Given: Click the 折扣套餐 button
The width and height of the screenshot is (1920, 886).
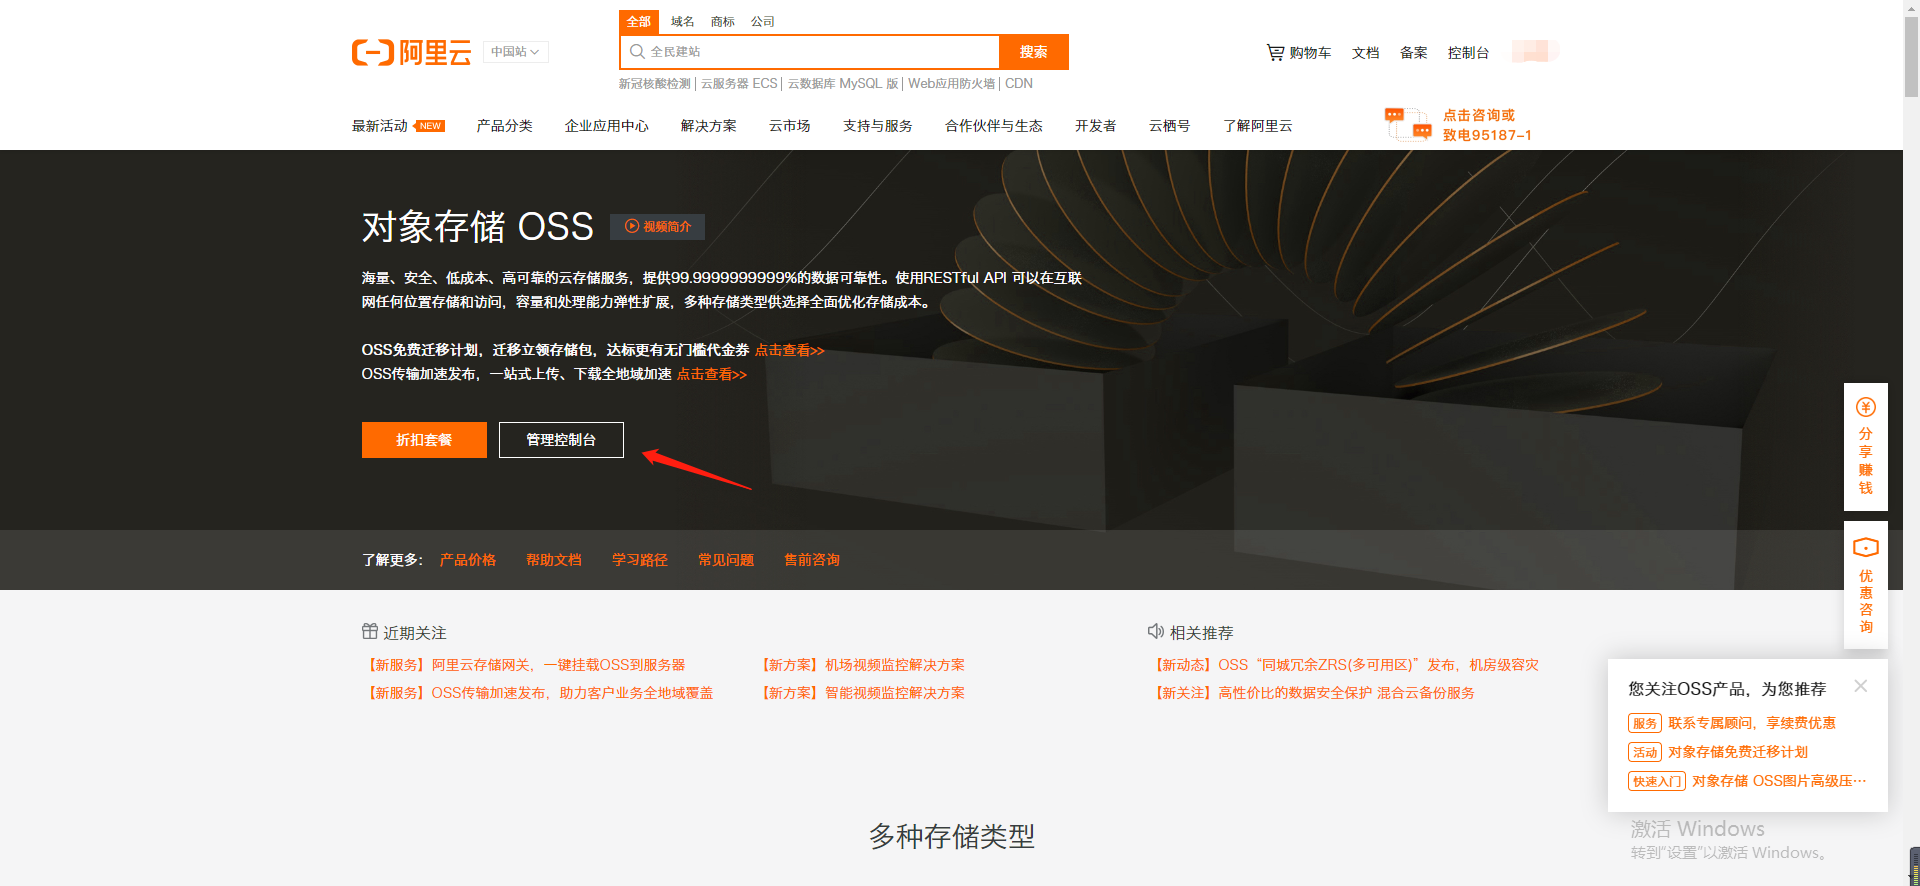Looking at the screenshot, I should (x=424, y=440).
